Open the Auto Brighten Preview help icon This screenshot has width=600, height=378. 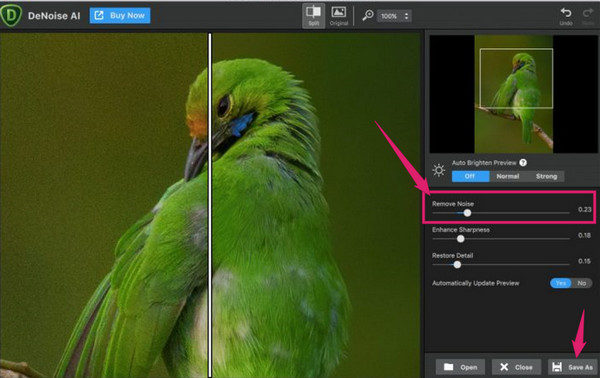click(x=523, y=163)
